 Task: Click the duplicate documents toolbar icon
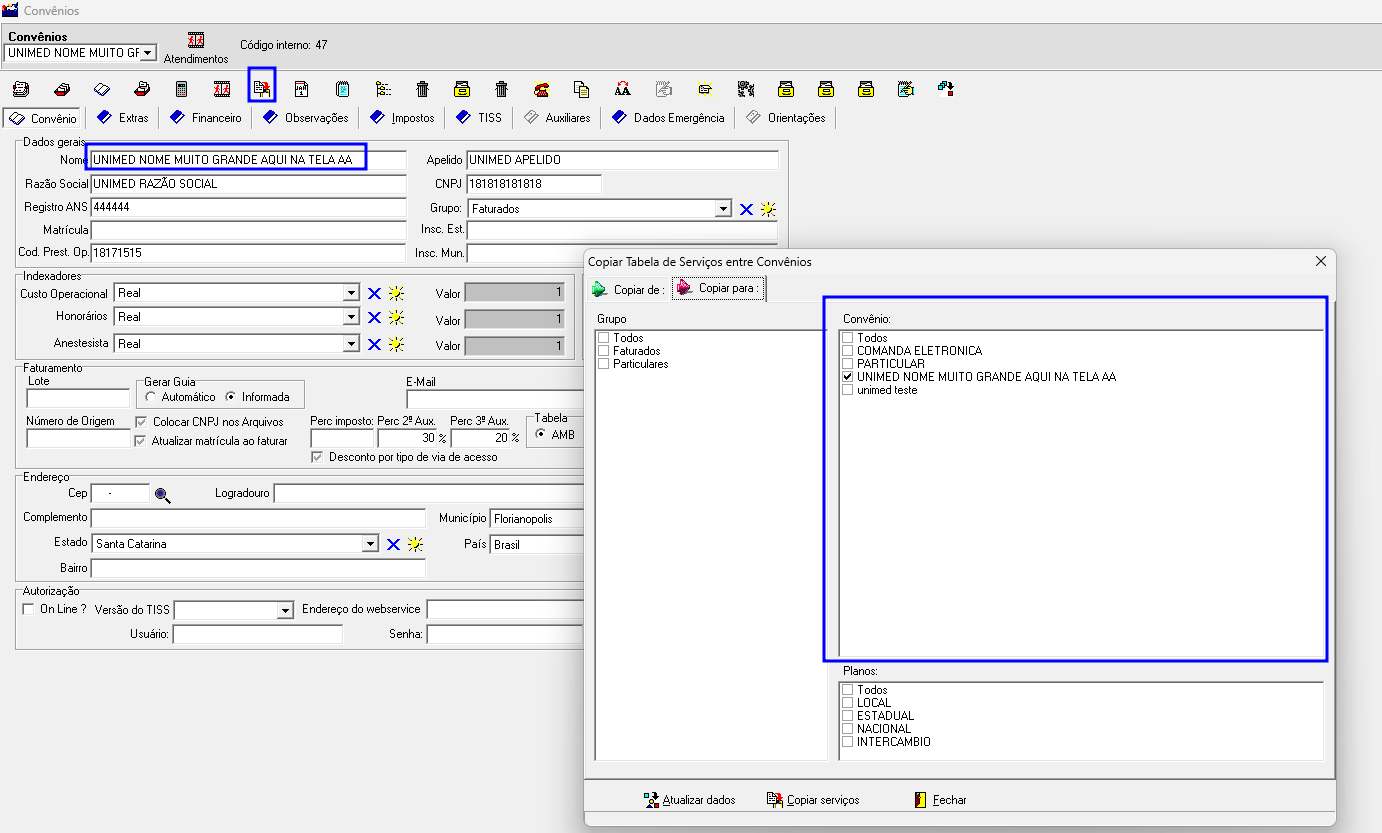[582, 89]
